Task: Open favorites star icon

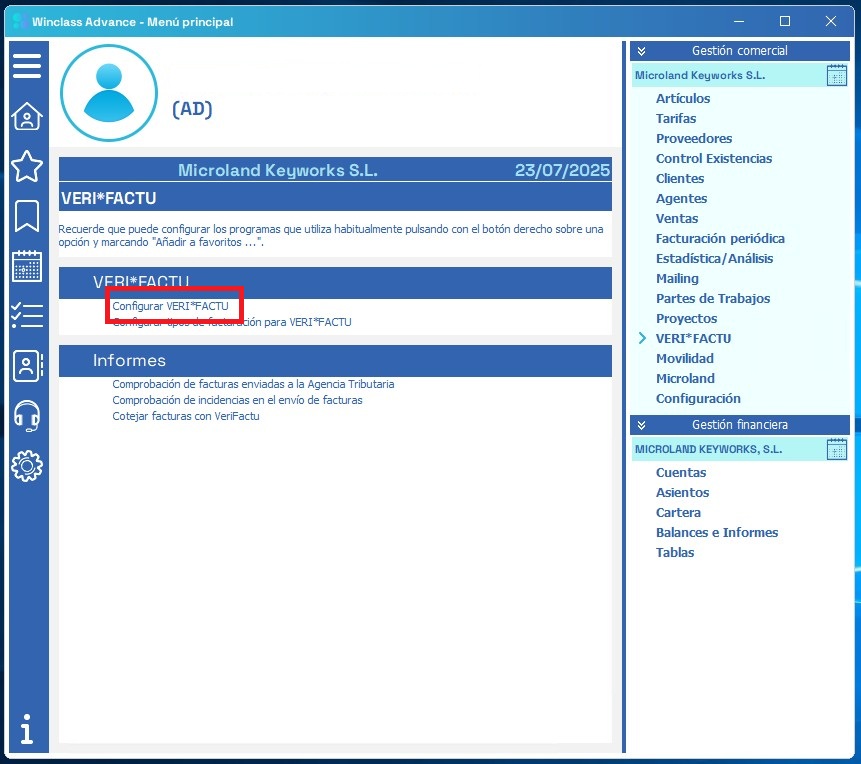Action: (x=27, y=167)
